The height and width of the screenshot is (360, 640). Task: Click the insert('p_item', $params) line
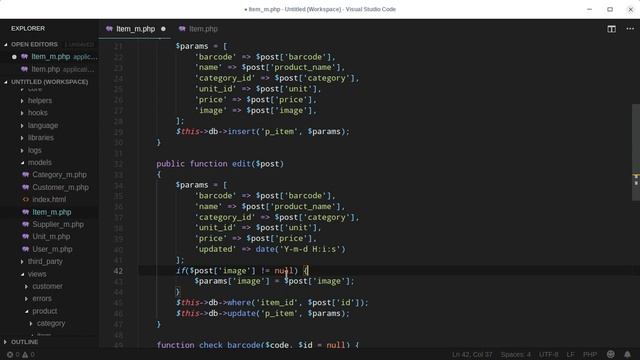[262, 132]
